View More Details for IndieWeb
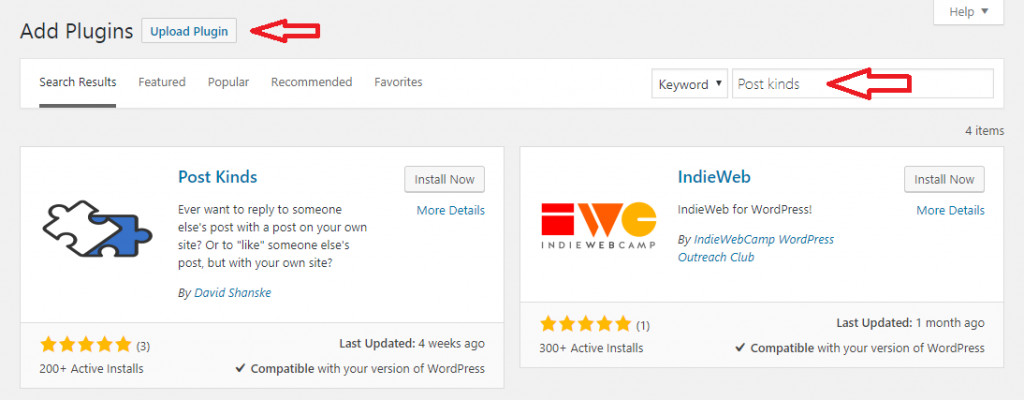This screenshot has height=400, width=1024. click(x=950, y=210)
